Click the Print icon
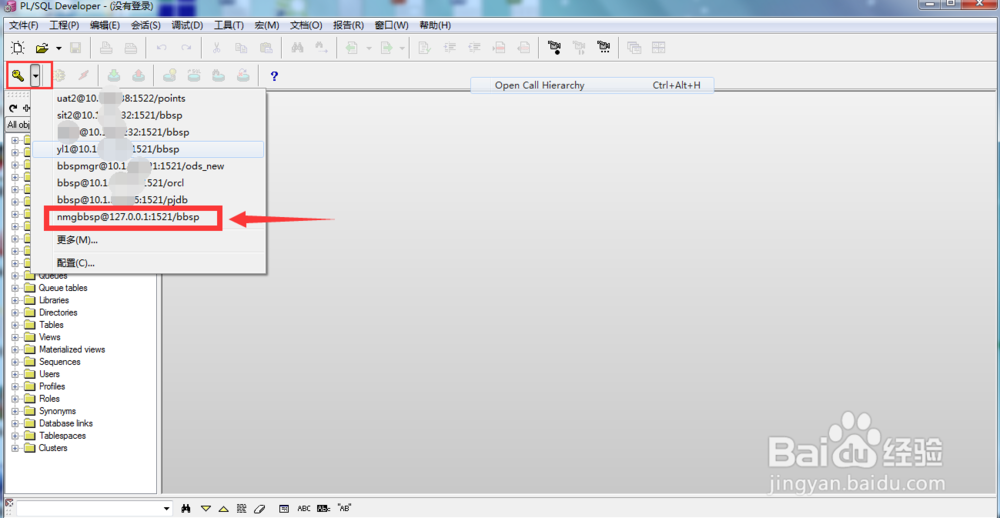Screen dimensions: 1000x518 click(106, 48)
